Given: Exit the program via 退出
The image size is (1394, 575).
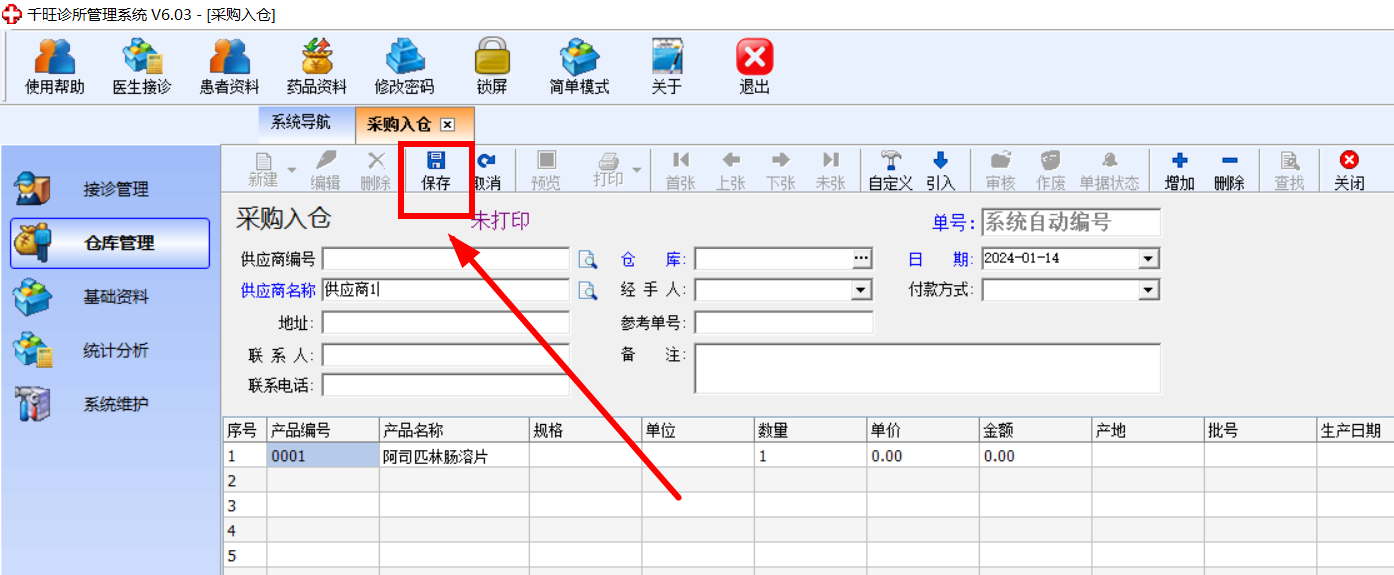Looking at the screenshot, I should pyautogui.click(x=755, y=66).
